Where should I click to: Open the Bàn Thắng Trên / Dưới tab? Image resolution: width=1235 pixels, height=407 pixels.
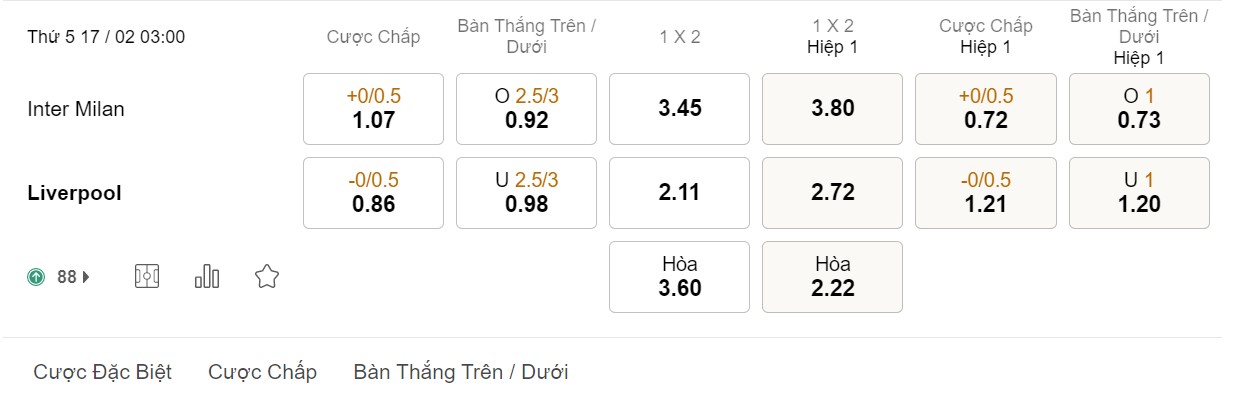tap(460, 372)
